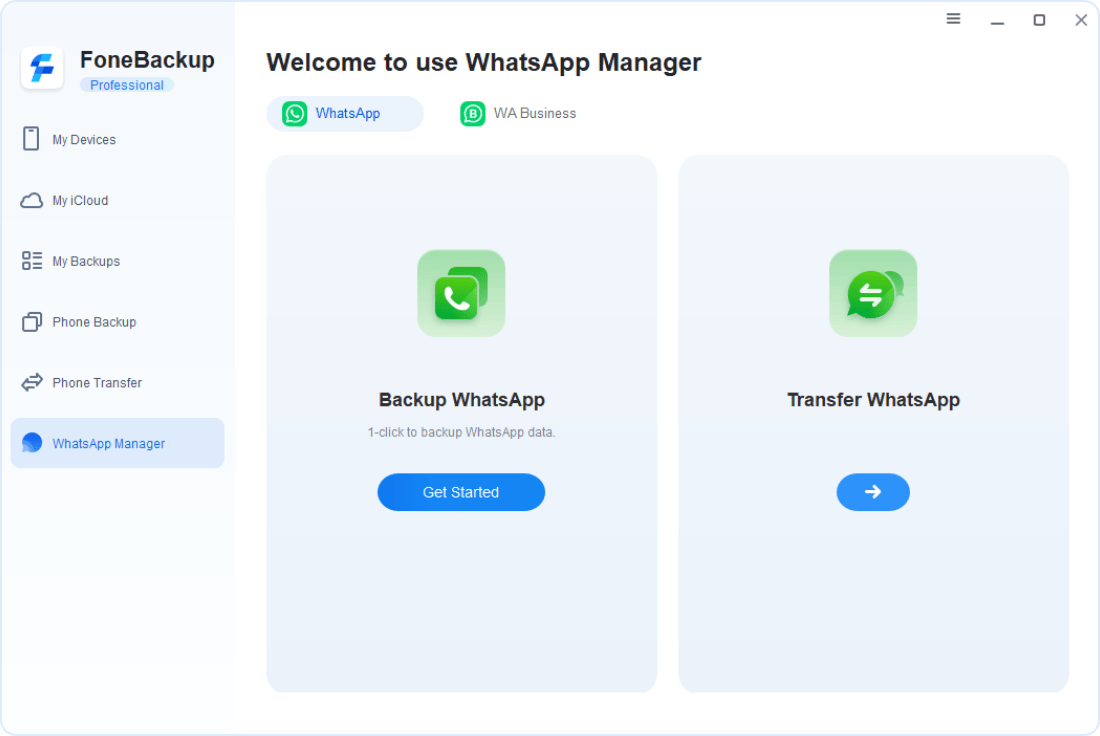Click the green WhatsApp tab icon
This screenshot has height=736, width=1100.
pyautogui.click(x=295, y=114)
